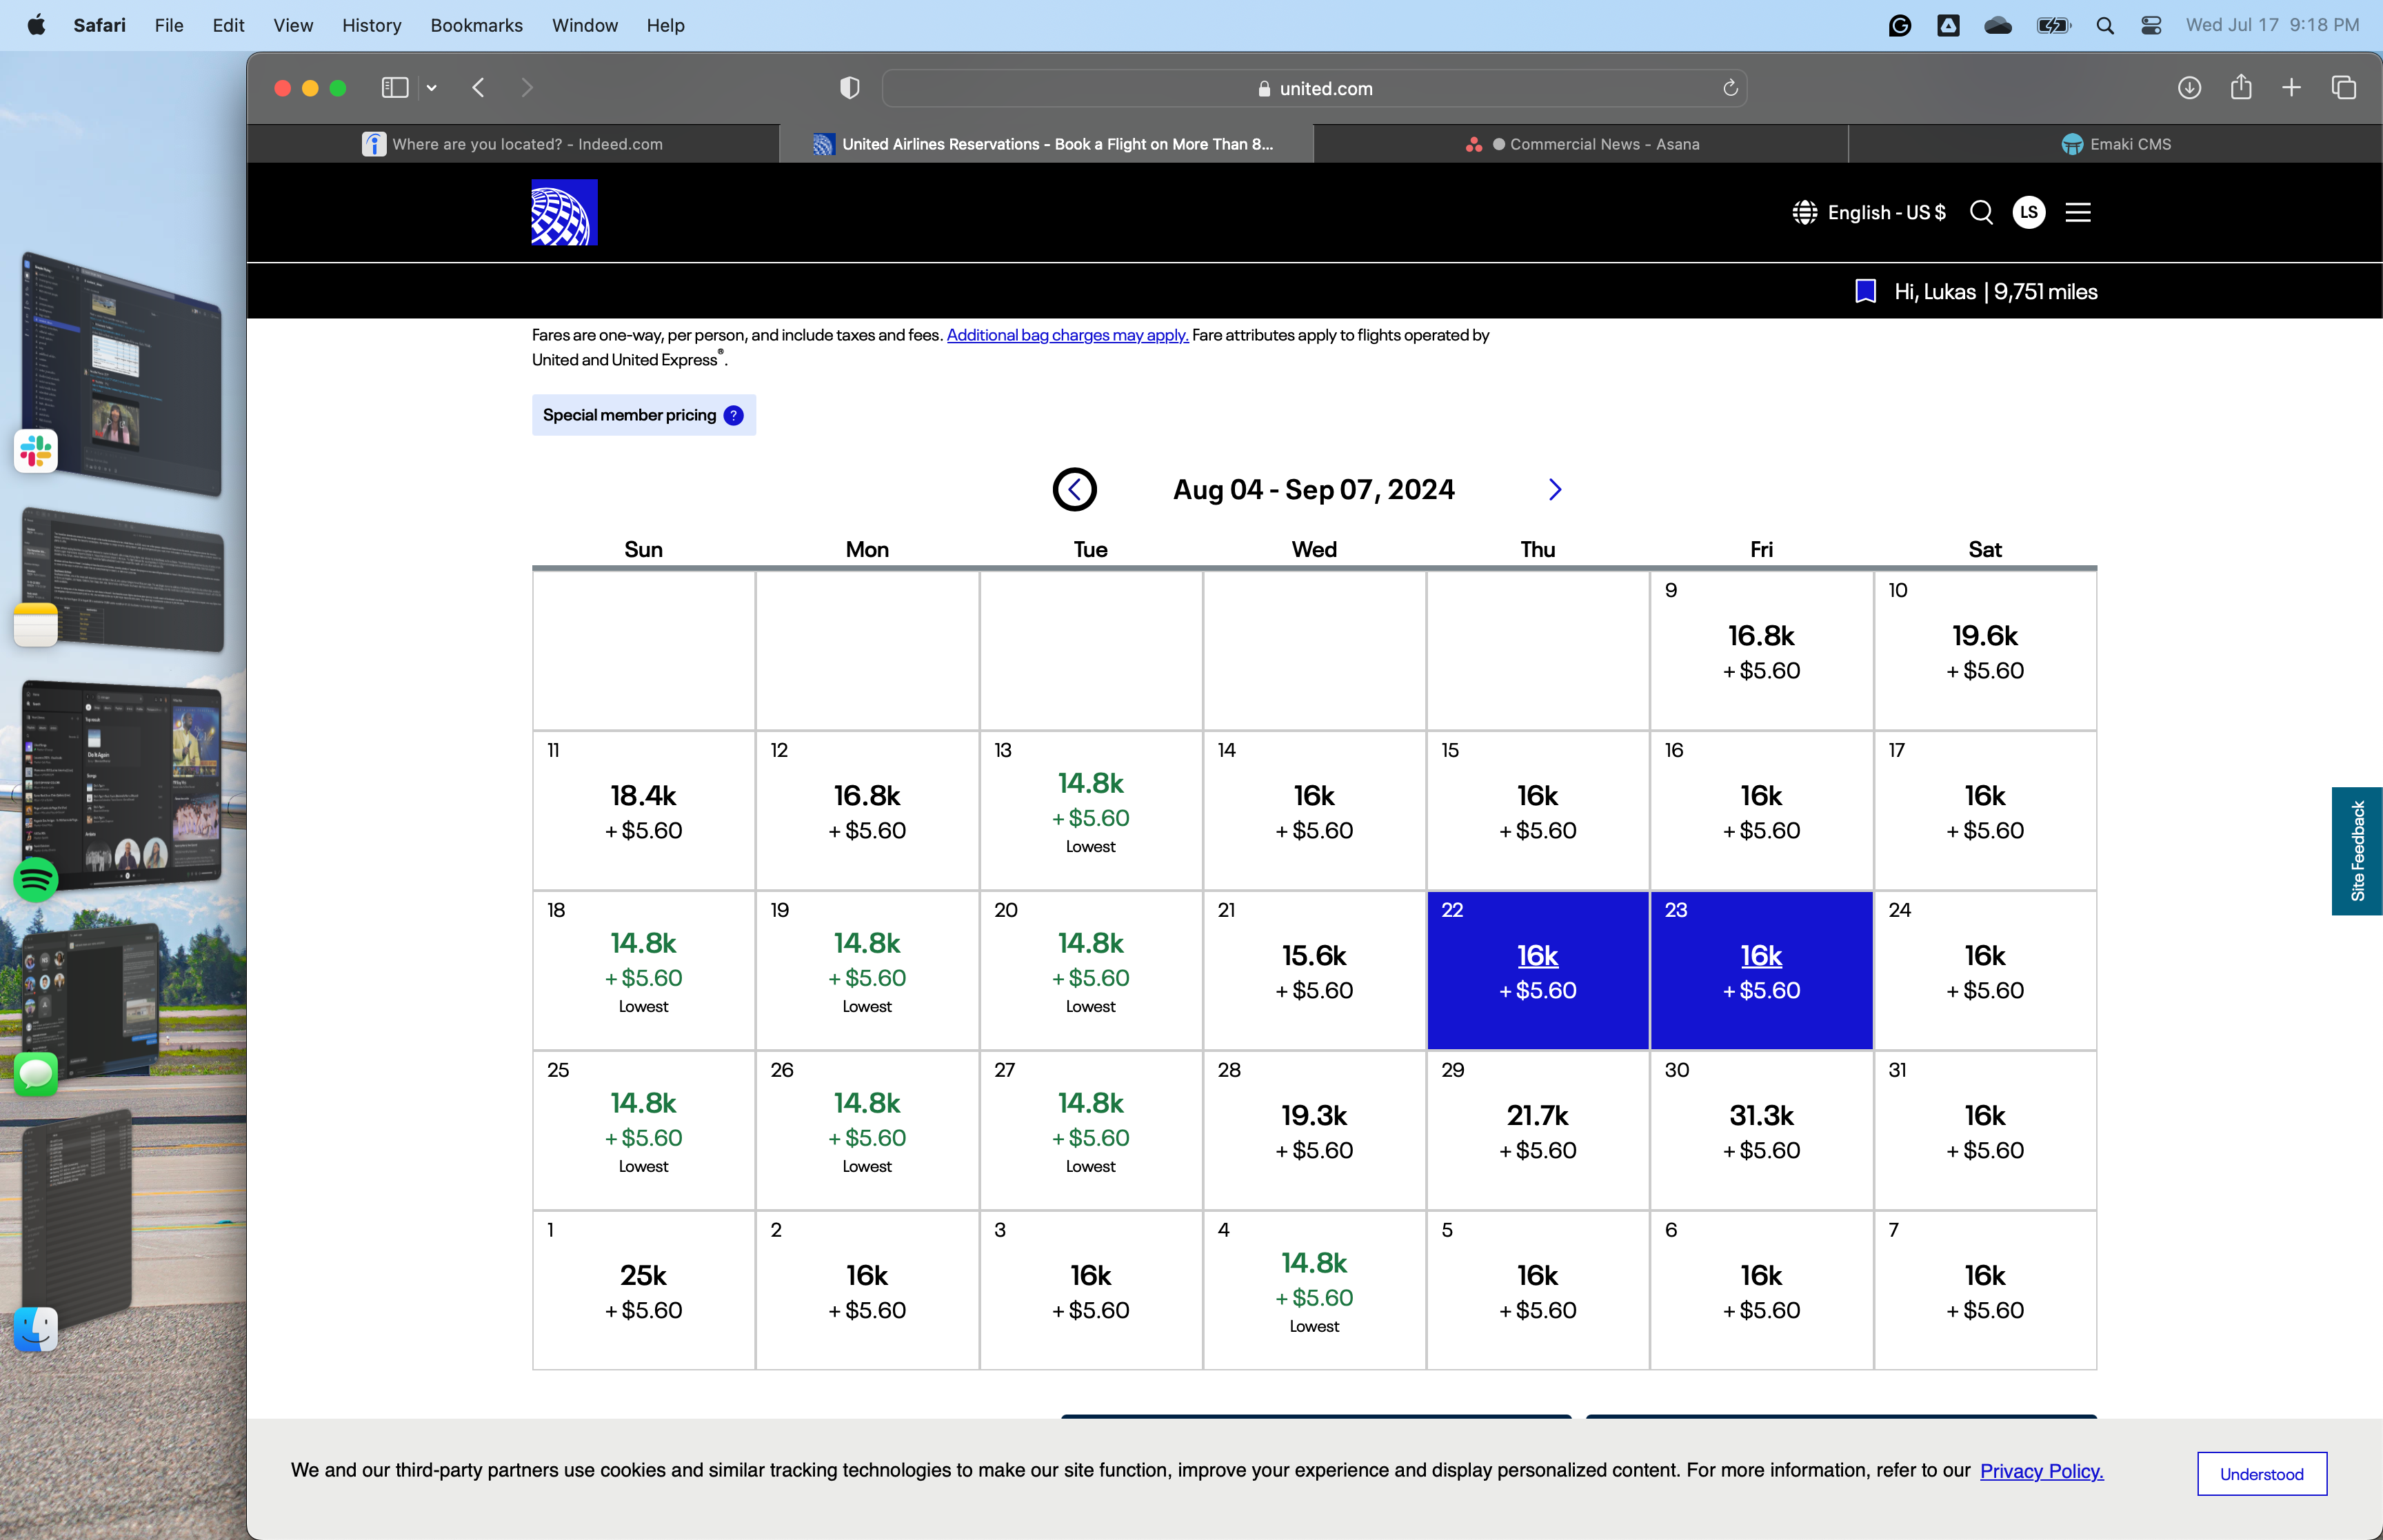
Task: Open Safari tab overview
Action: [2343, 88]
